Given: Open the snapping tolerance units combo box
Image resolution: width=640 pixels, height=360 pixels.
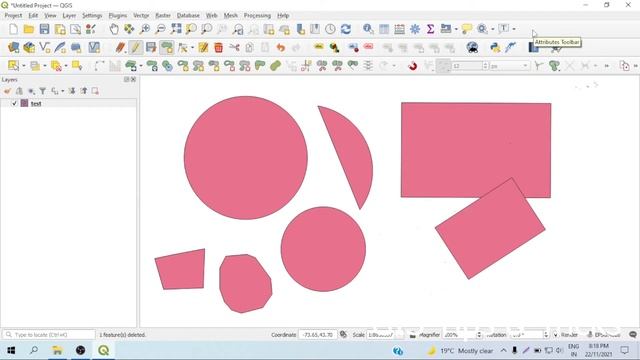Looking at the screenshot, I should tap(509, 66).
